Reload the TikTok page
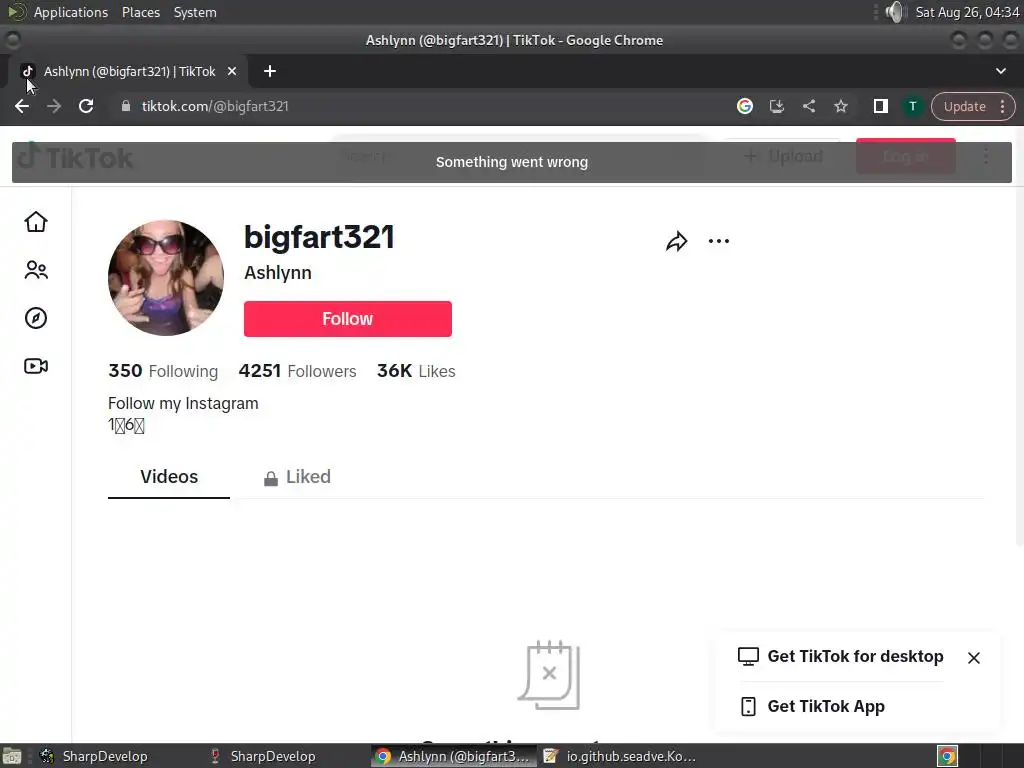The image size is (1024, 768). coord(86,106)
